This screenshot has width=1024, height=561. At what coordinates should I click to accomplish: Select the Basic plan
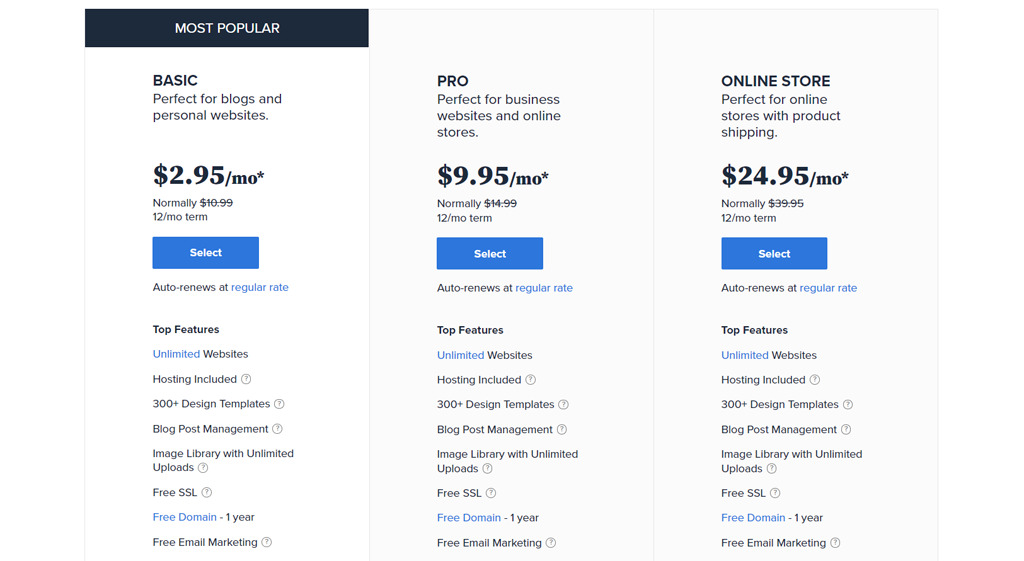pyautogui.click(x=206, y=253)
